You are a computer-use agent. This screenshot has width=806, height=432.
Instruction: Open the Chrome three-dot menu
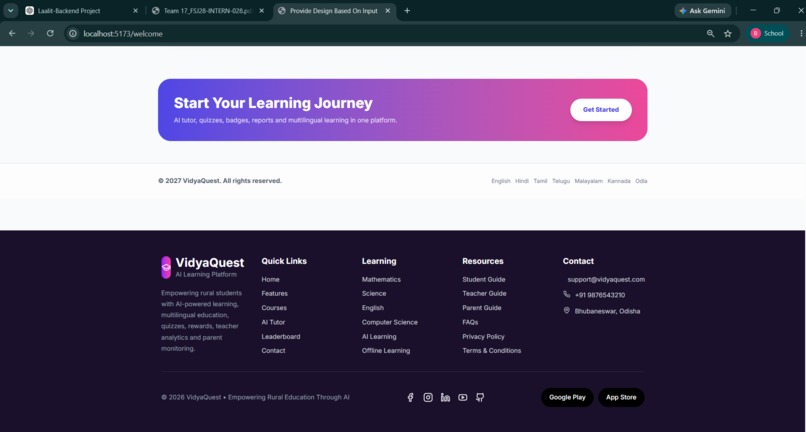tap(801, 33)
